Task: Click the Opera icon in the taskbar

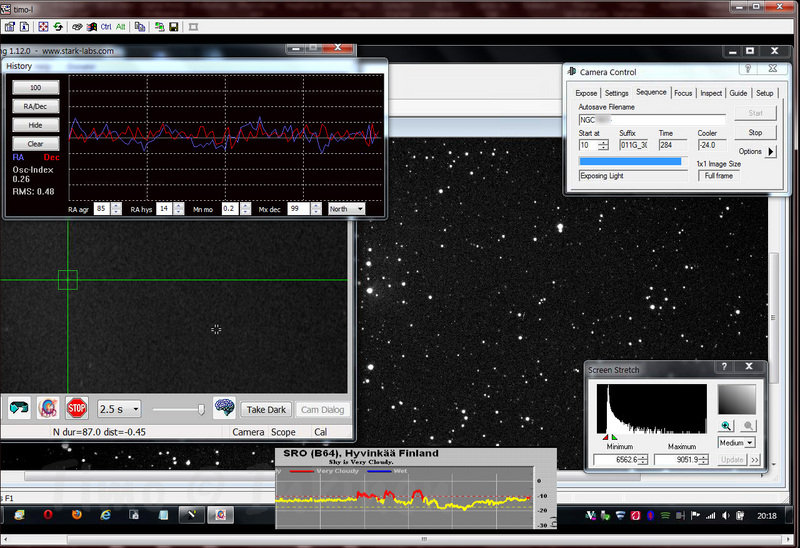Action: [x=47, y=515]
